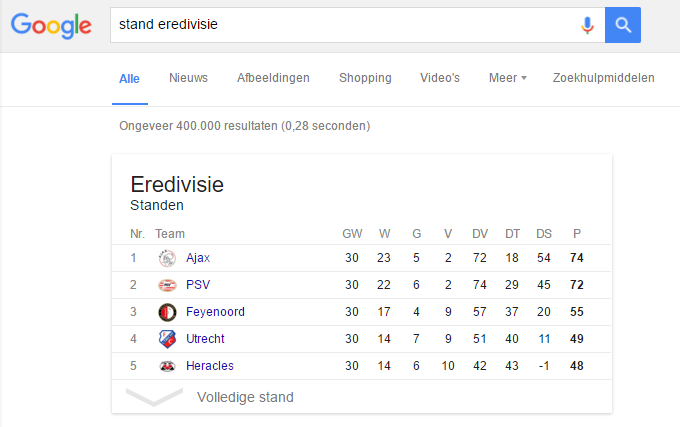Image resolution: width=680 pixels, height=427 pixels.
Task: Open the Volledige stand link
Action: point(245,397)
